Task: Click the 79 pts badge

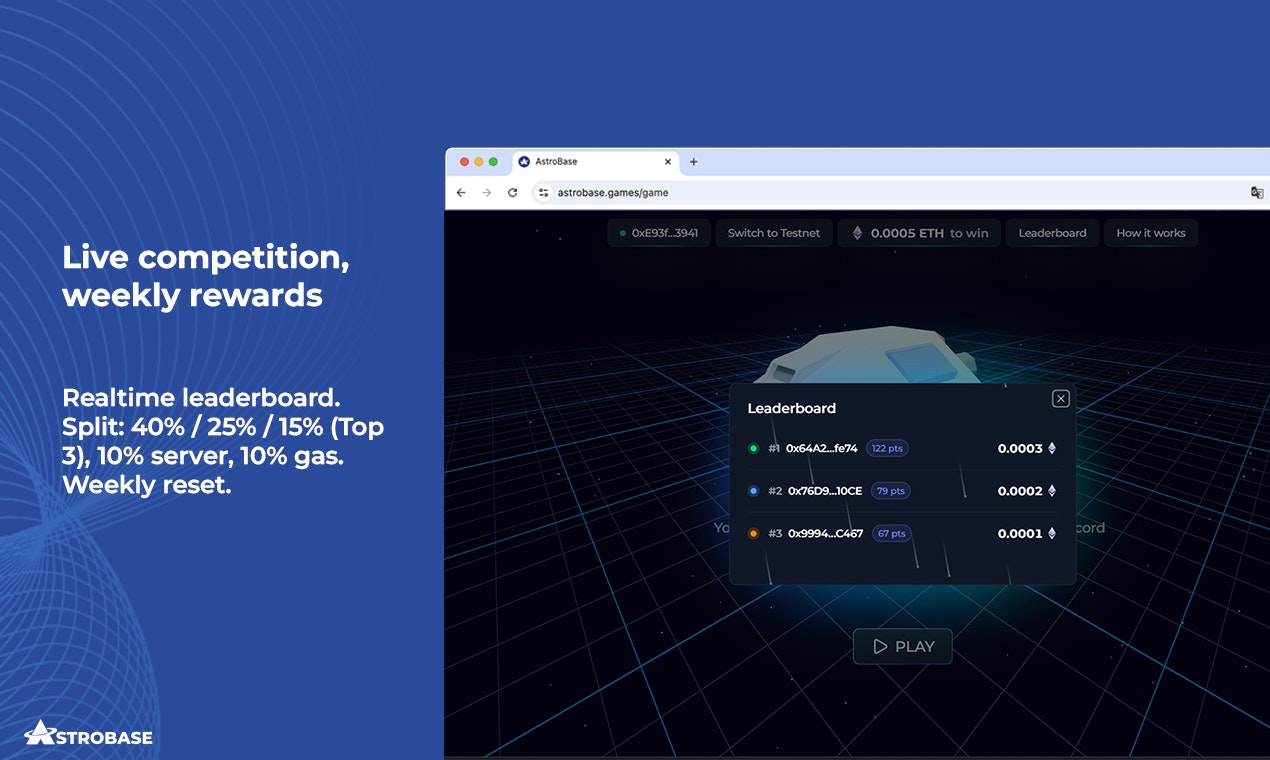Action: point(891,491)
